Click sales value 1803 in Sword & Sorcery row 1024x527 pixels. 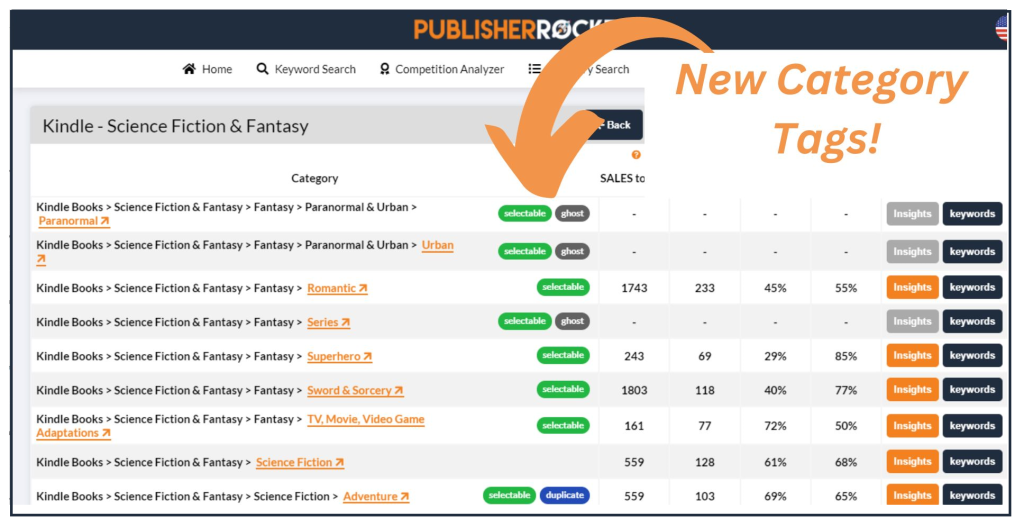634,391
